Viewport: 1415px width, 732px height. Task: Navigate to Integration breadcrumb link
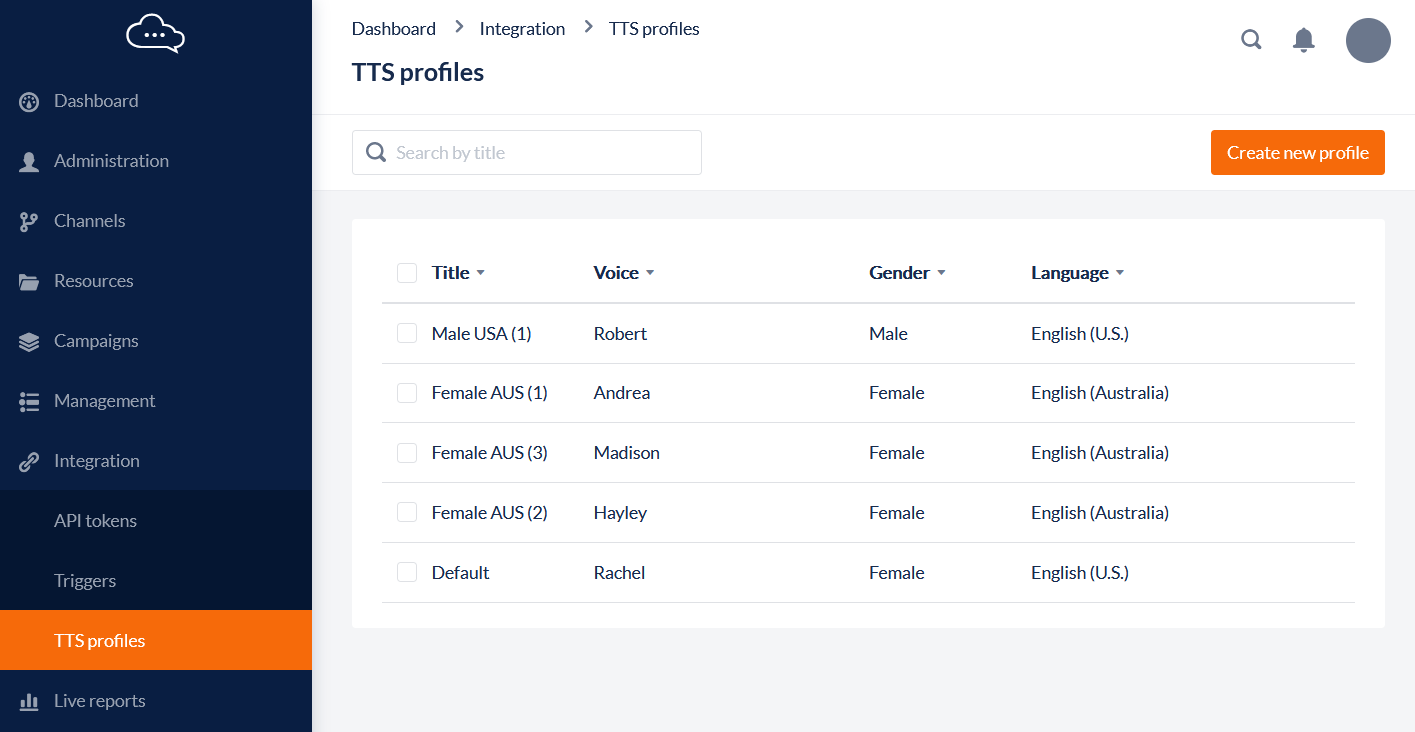[522, 29]
